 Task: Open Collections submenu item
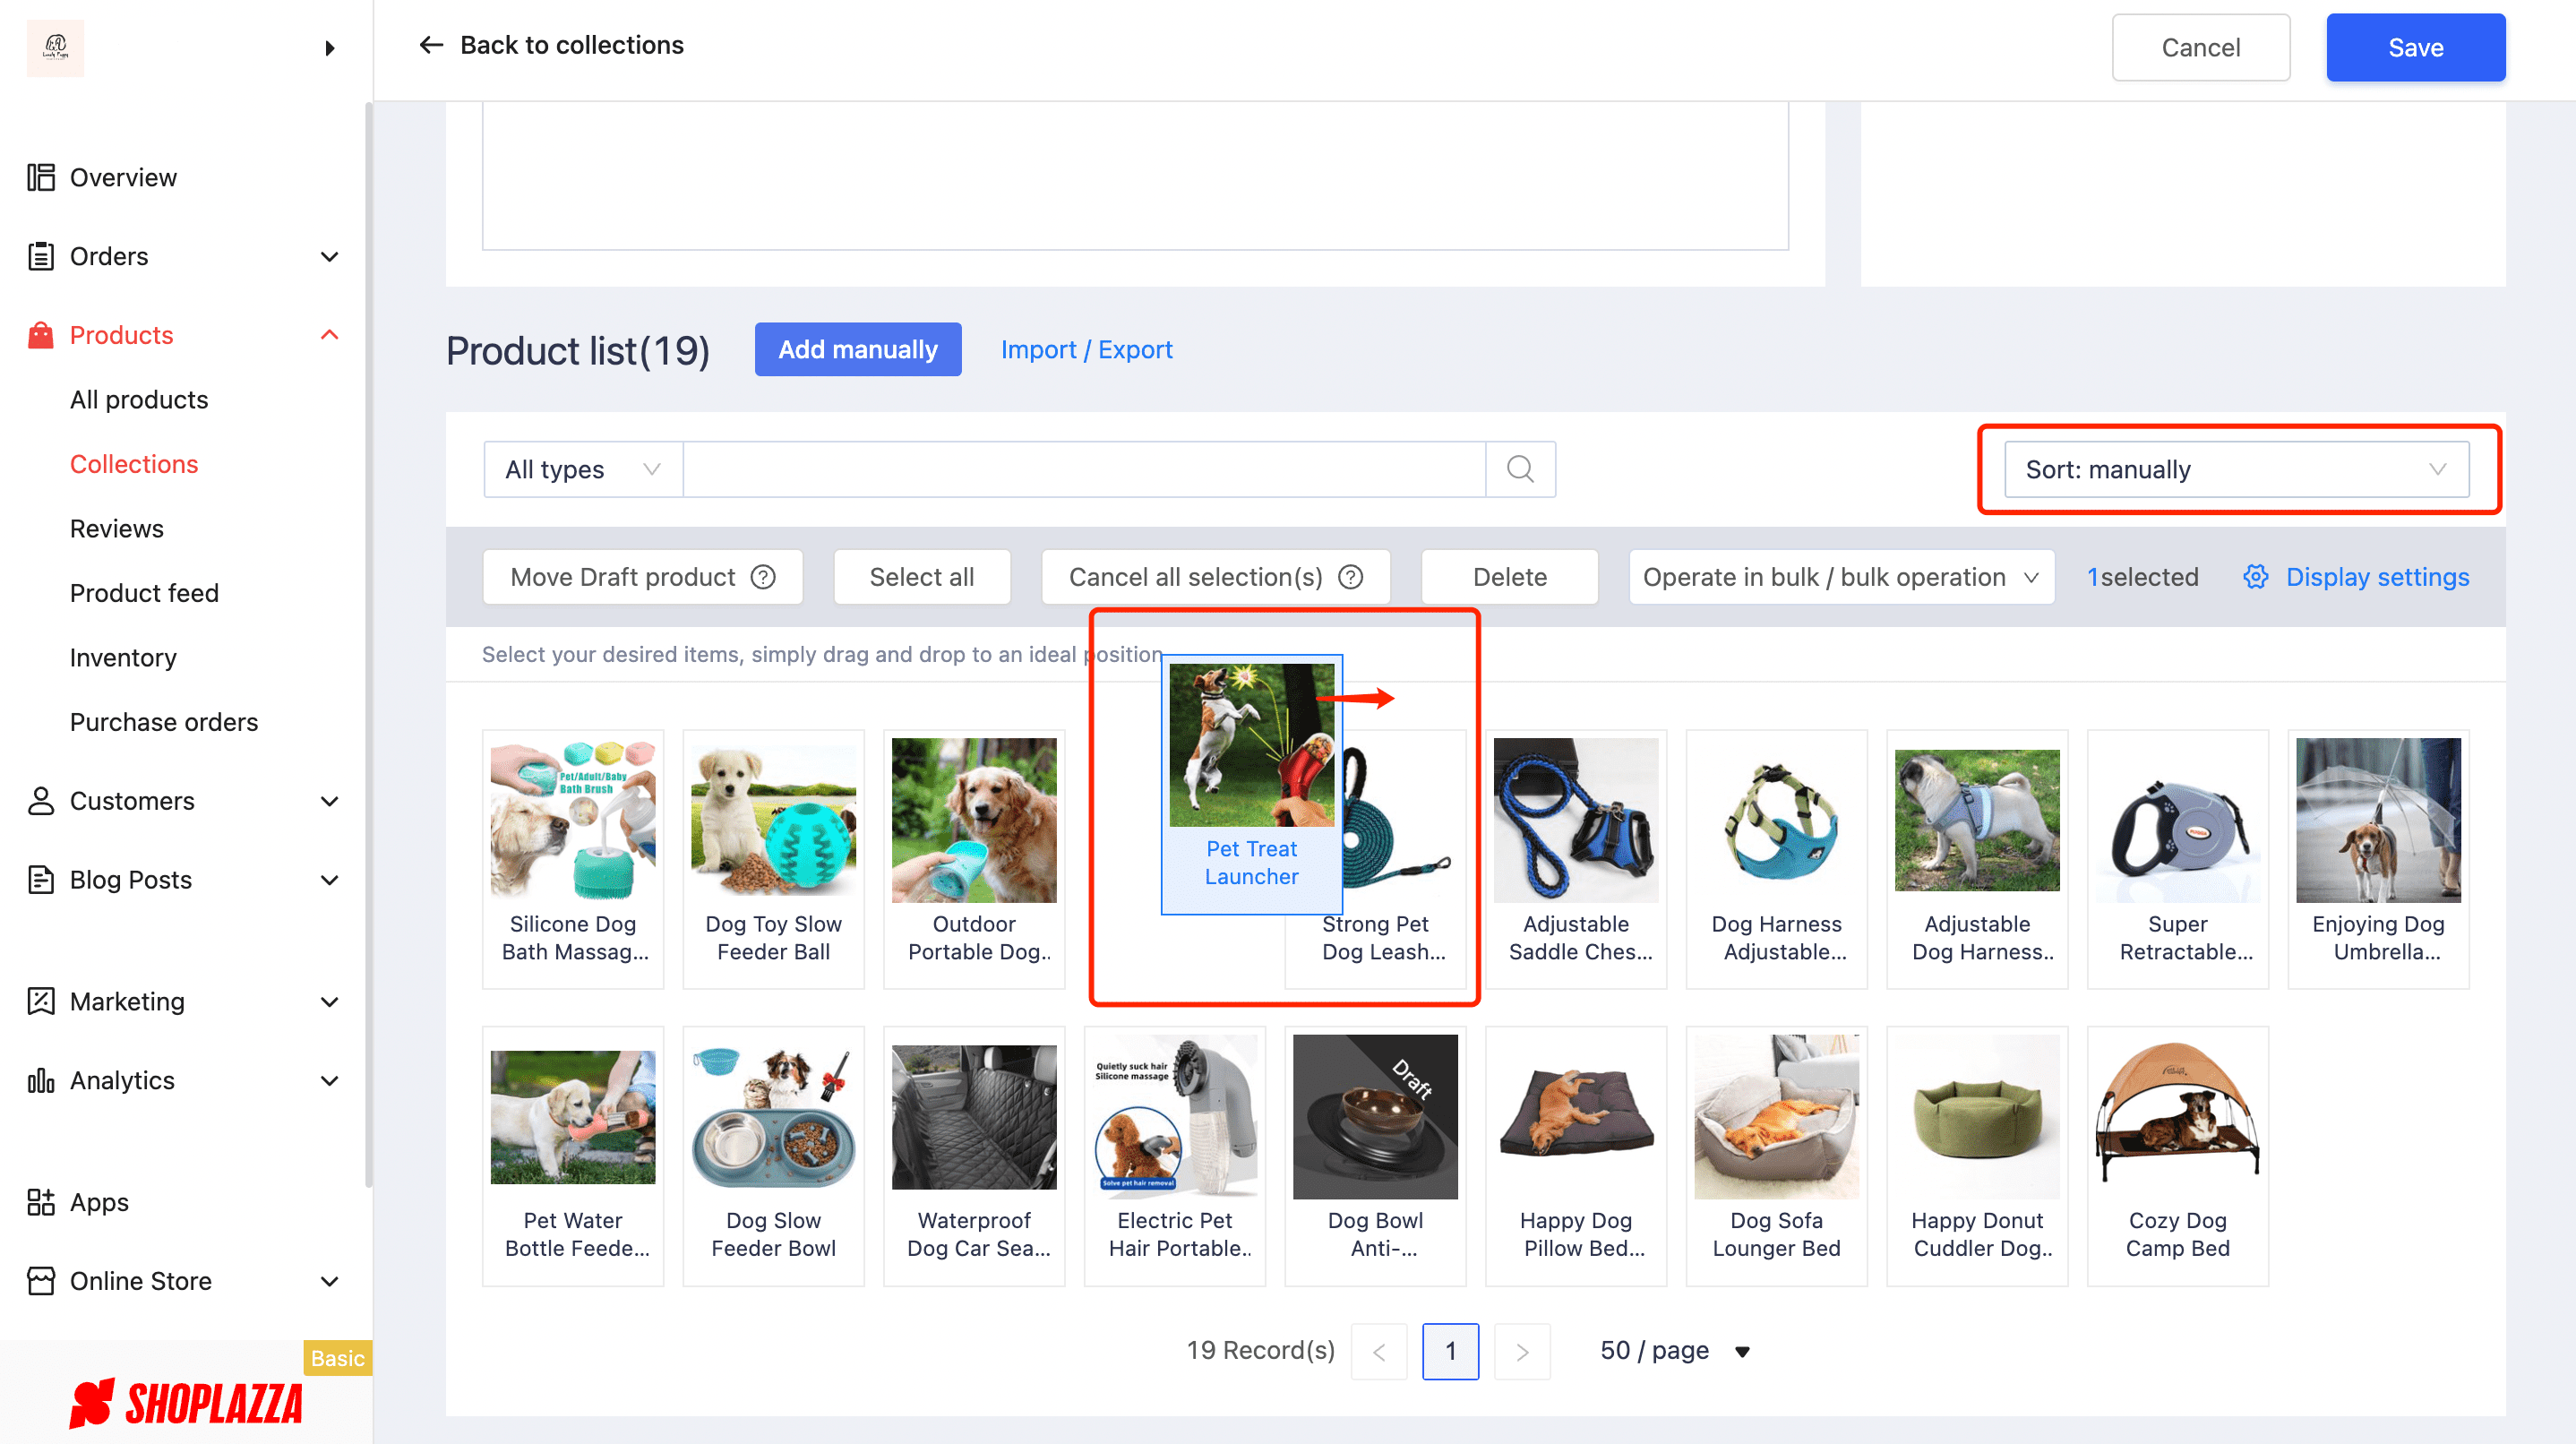[x=134, y=464]
